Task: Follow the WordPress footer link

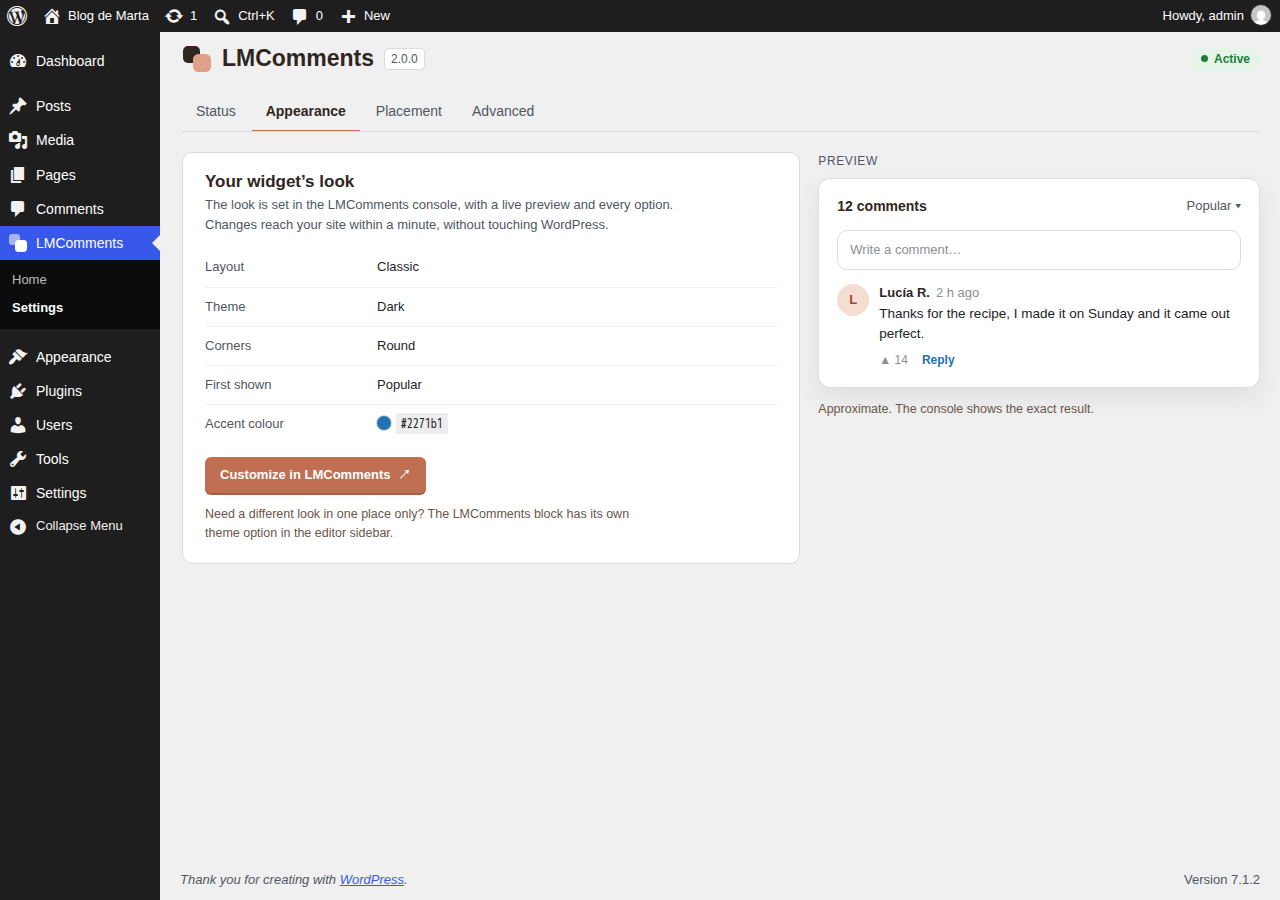Action: pos(372,880)
